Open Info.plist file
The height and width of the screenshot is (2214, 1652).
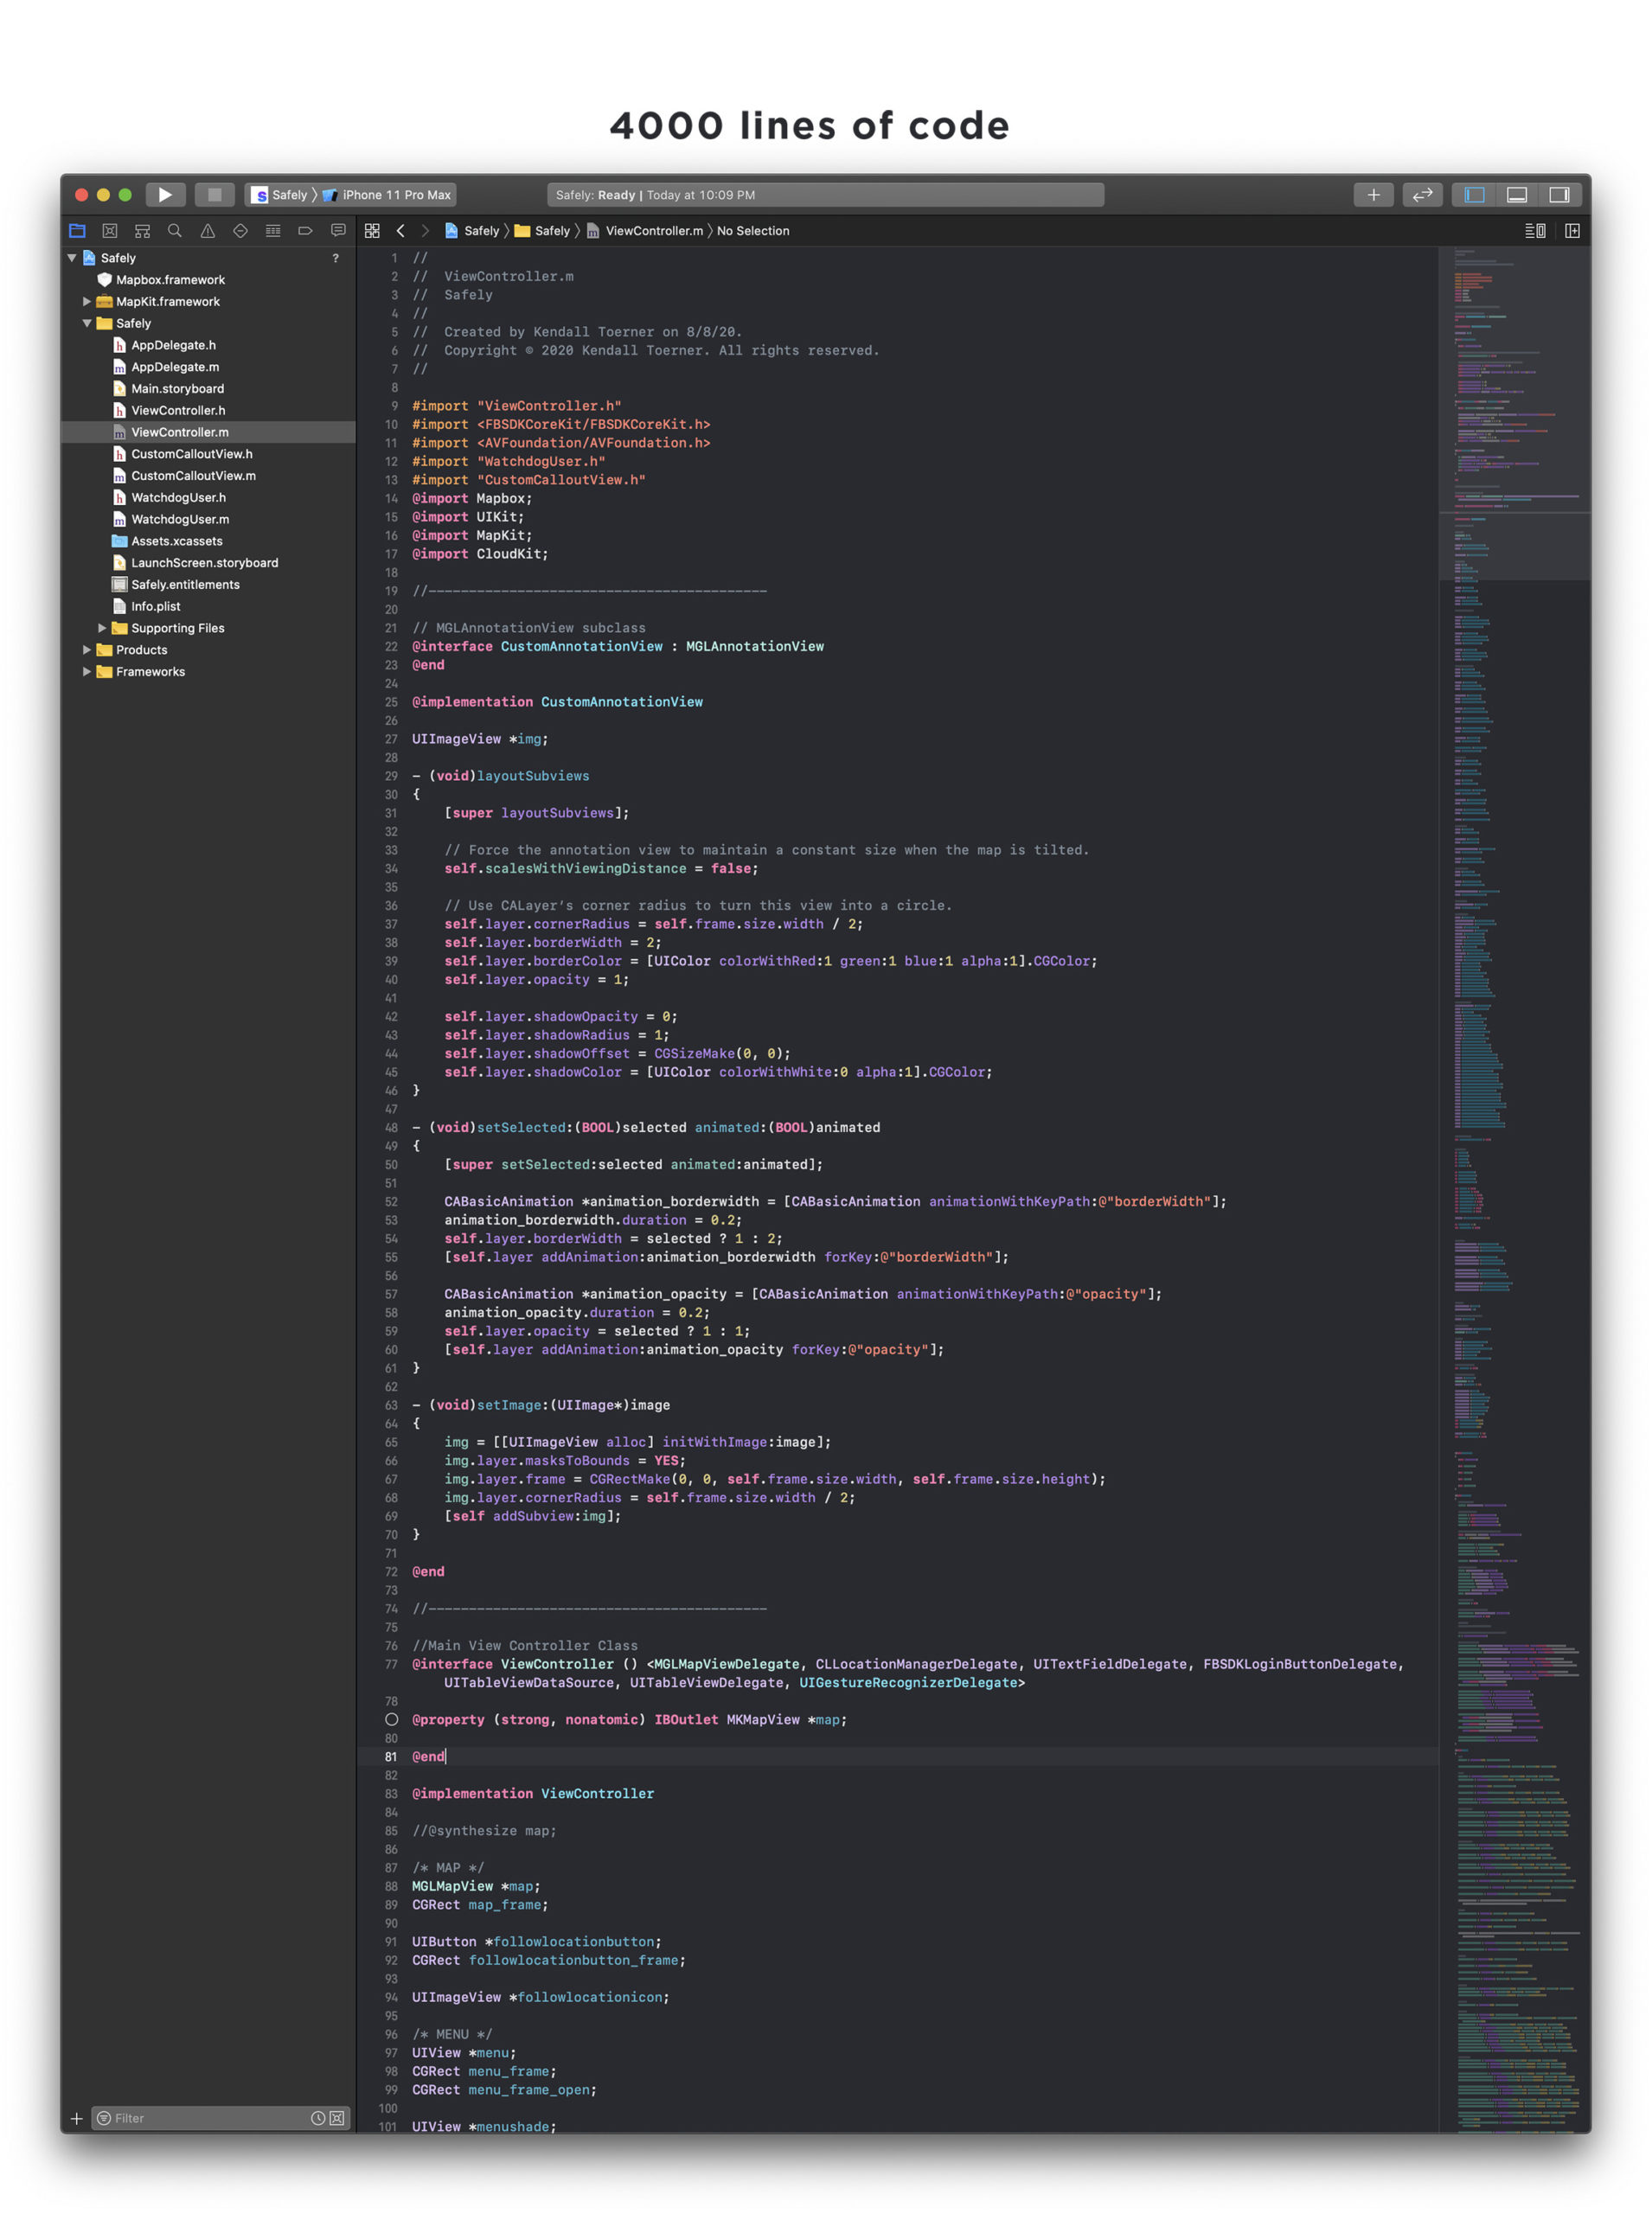(156, 606)
